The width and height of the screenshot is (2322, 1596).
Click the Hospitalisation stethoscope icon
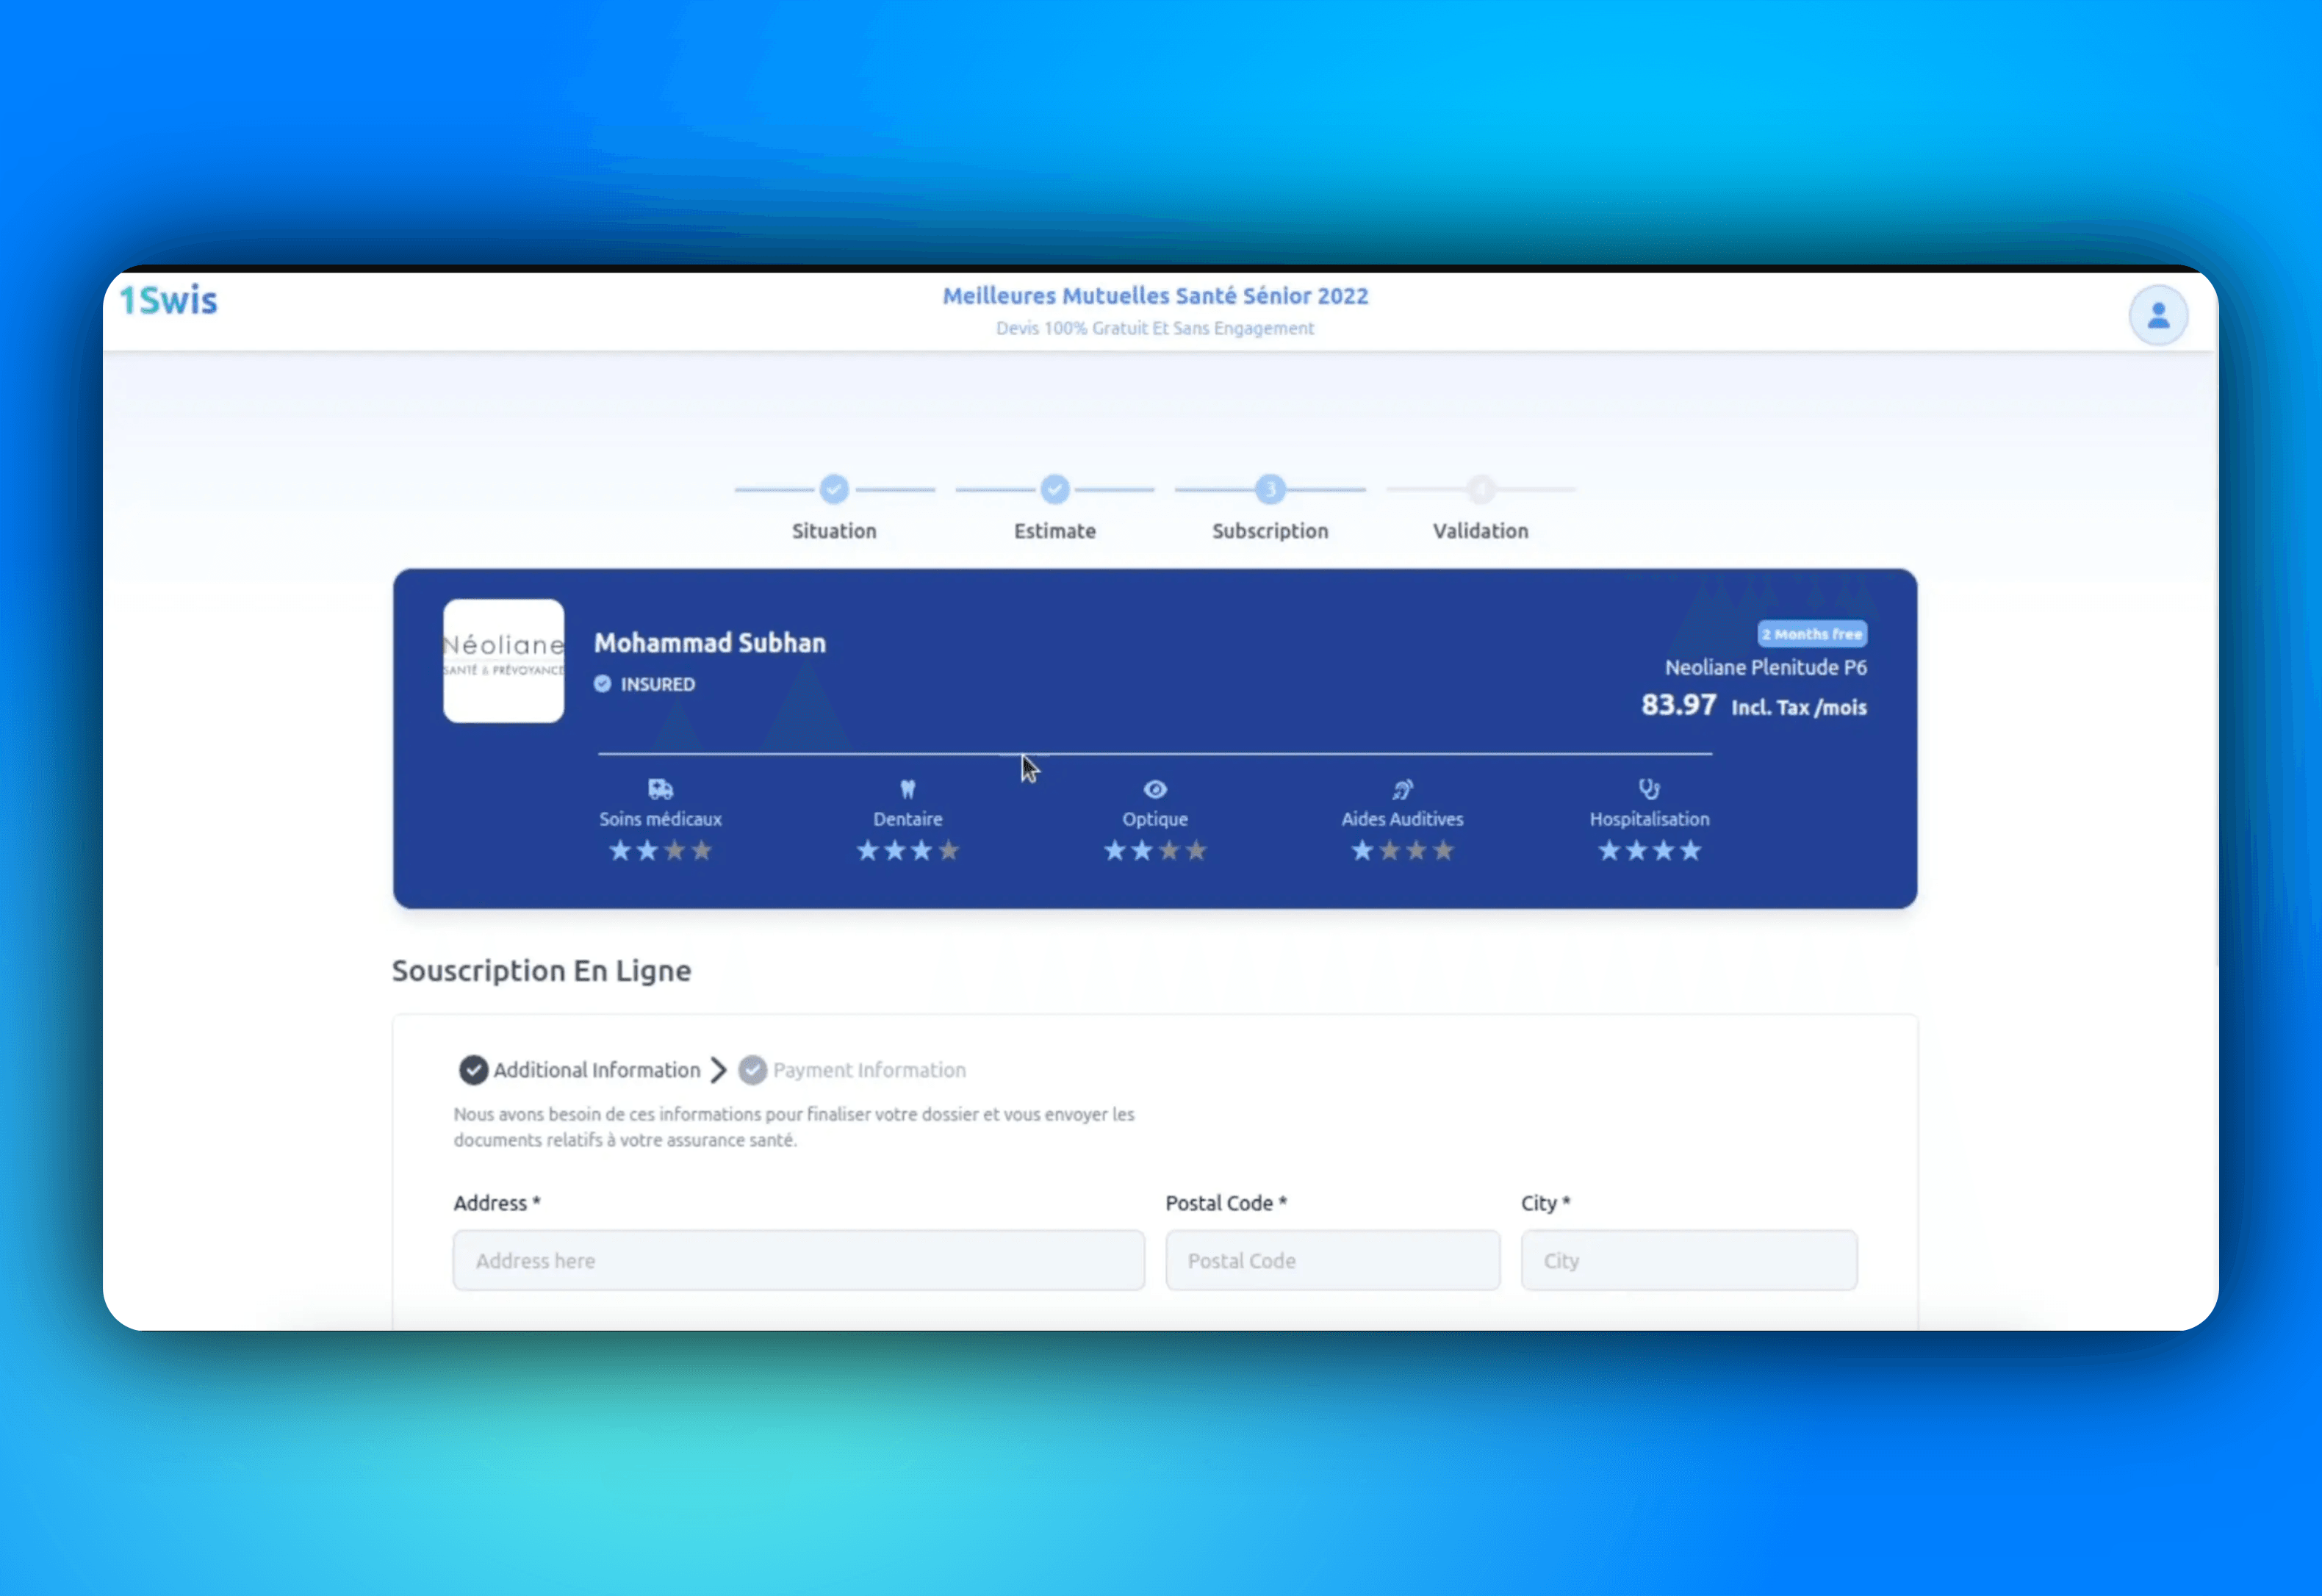click(1649, 789)
